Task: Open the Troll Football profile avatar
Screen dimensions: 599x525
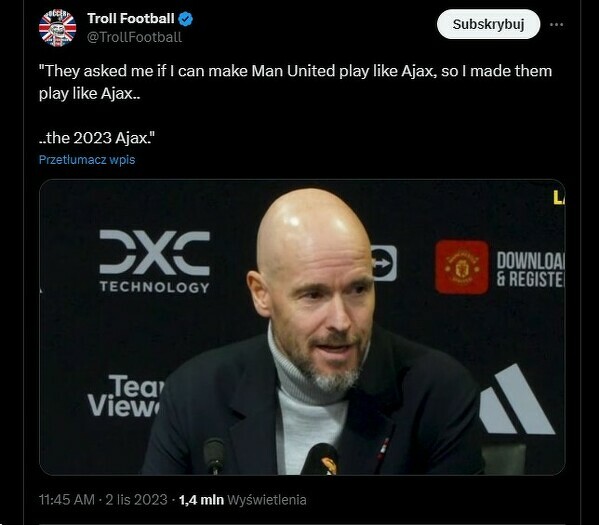Action: click(x=57, y=28)
